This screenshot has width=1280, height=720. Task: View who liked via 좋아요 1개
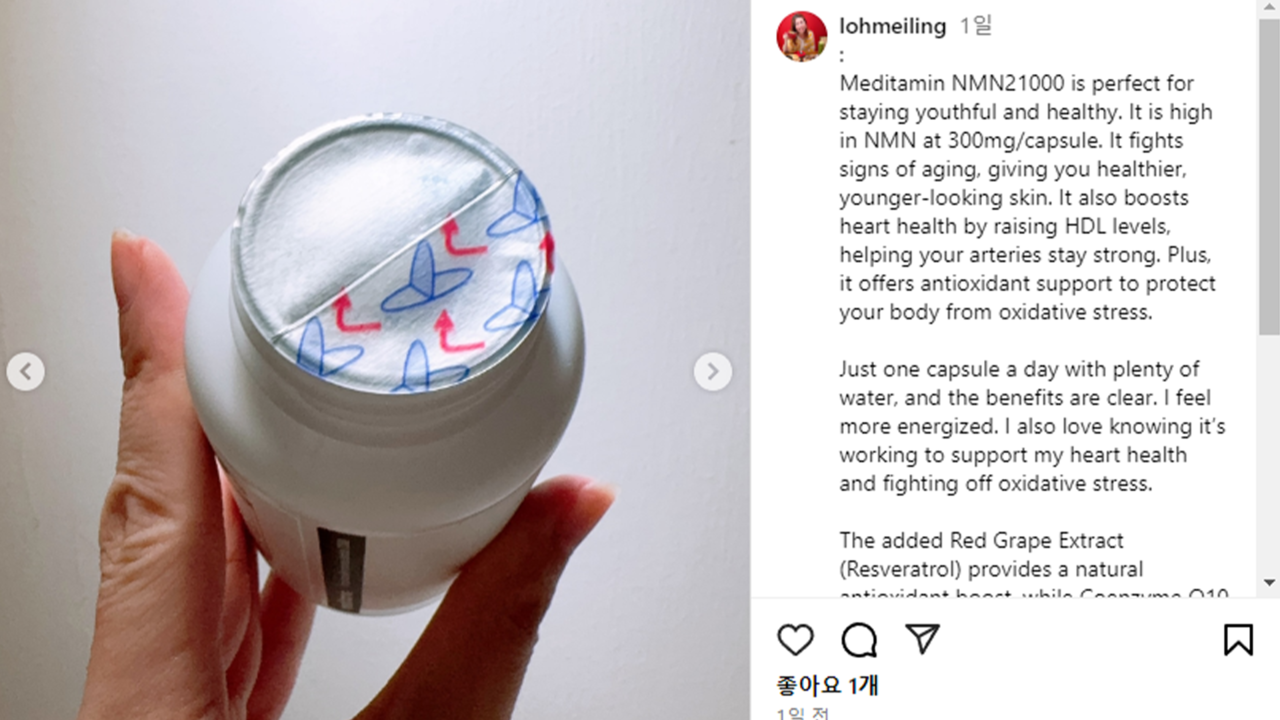point(827,686)
